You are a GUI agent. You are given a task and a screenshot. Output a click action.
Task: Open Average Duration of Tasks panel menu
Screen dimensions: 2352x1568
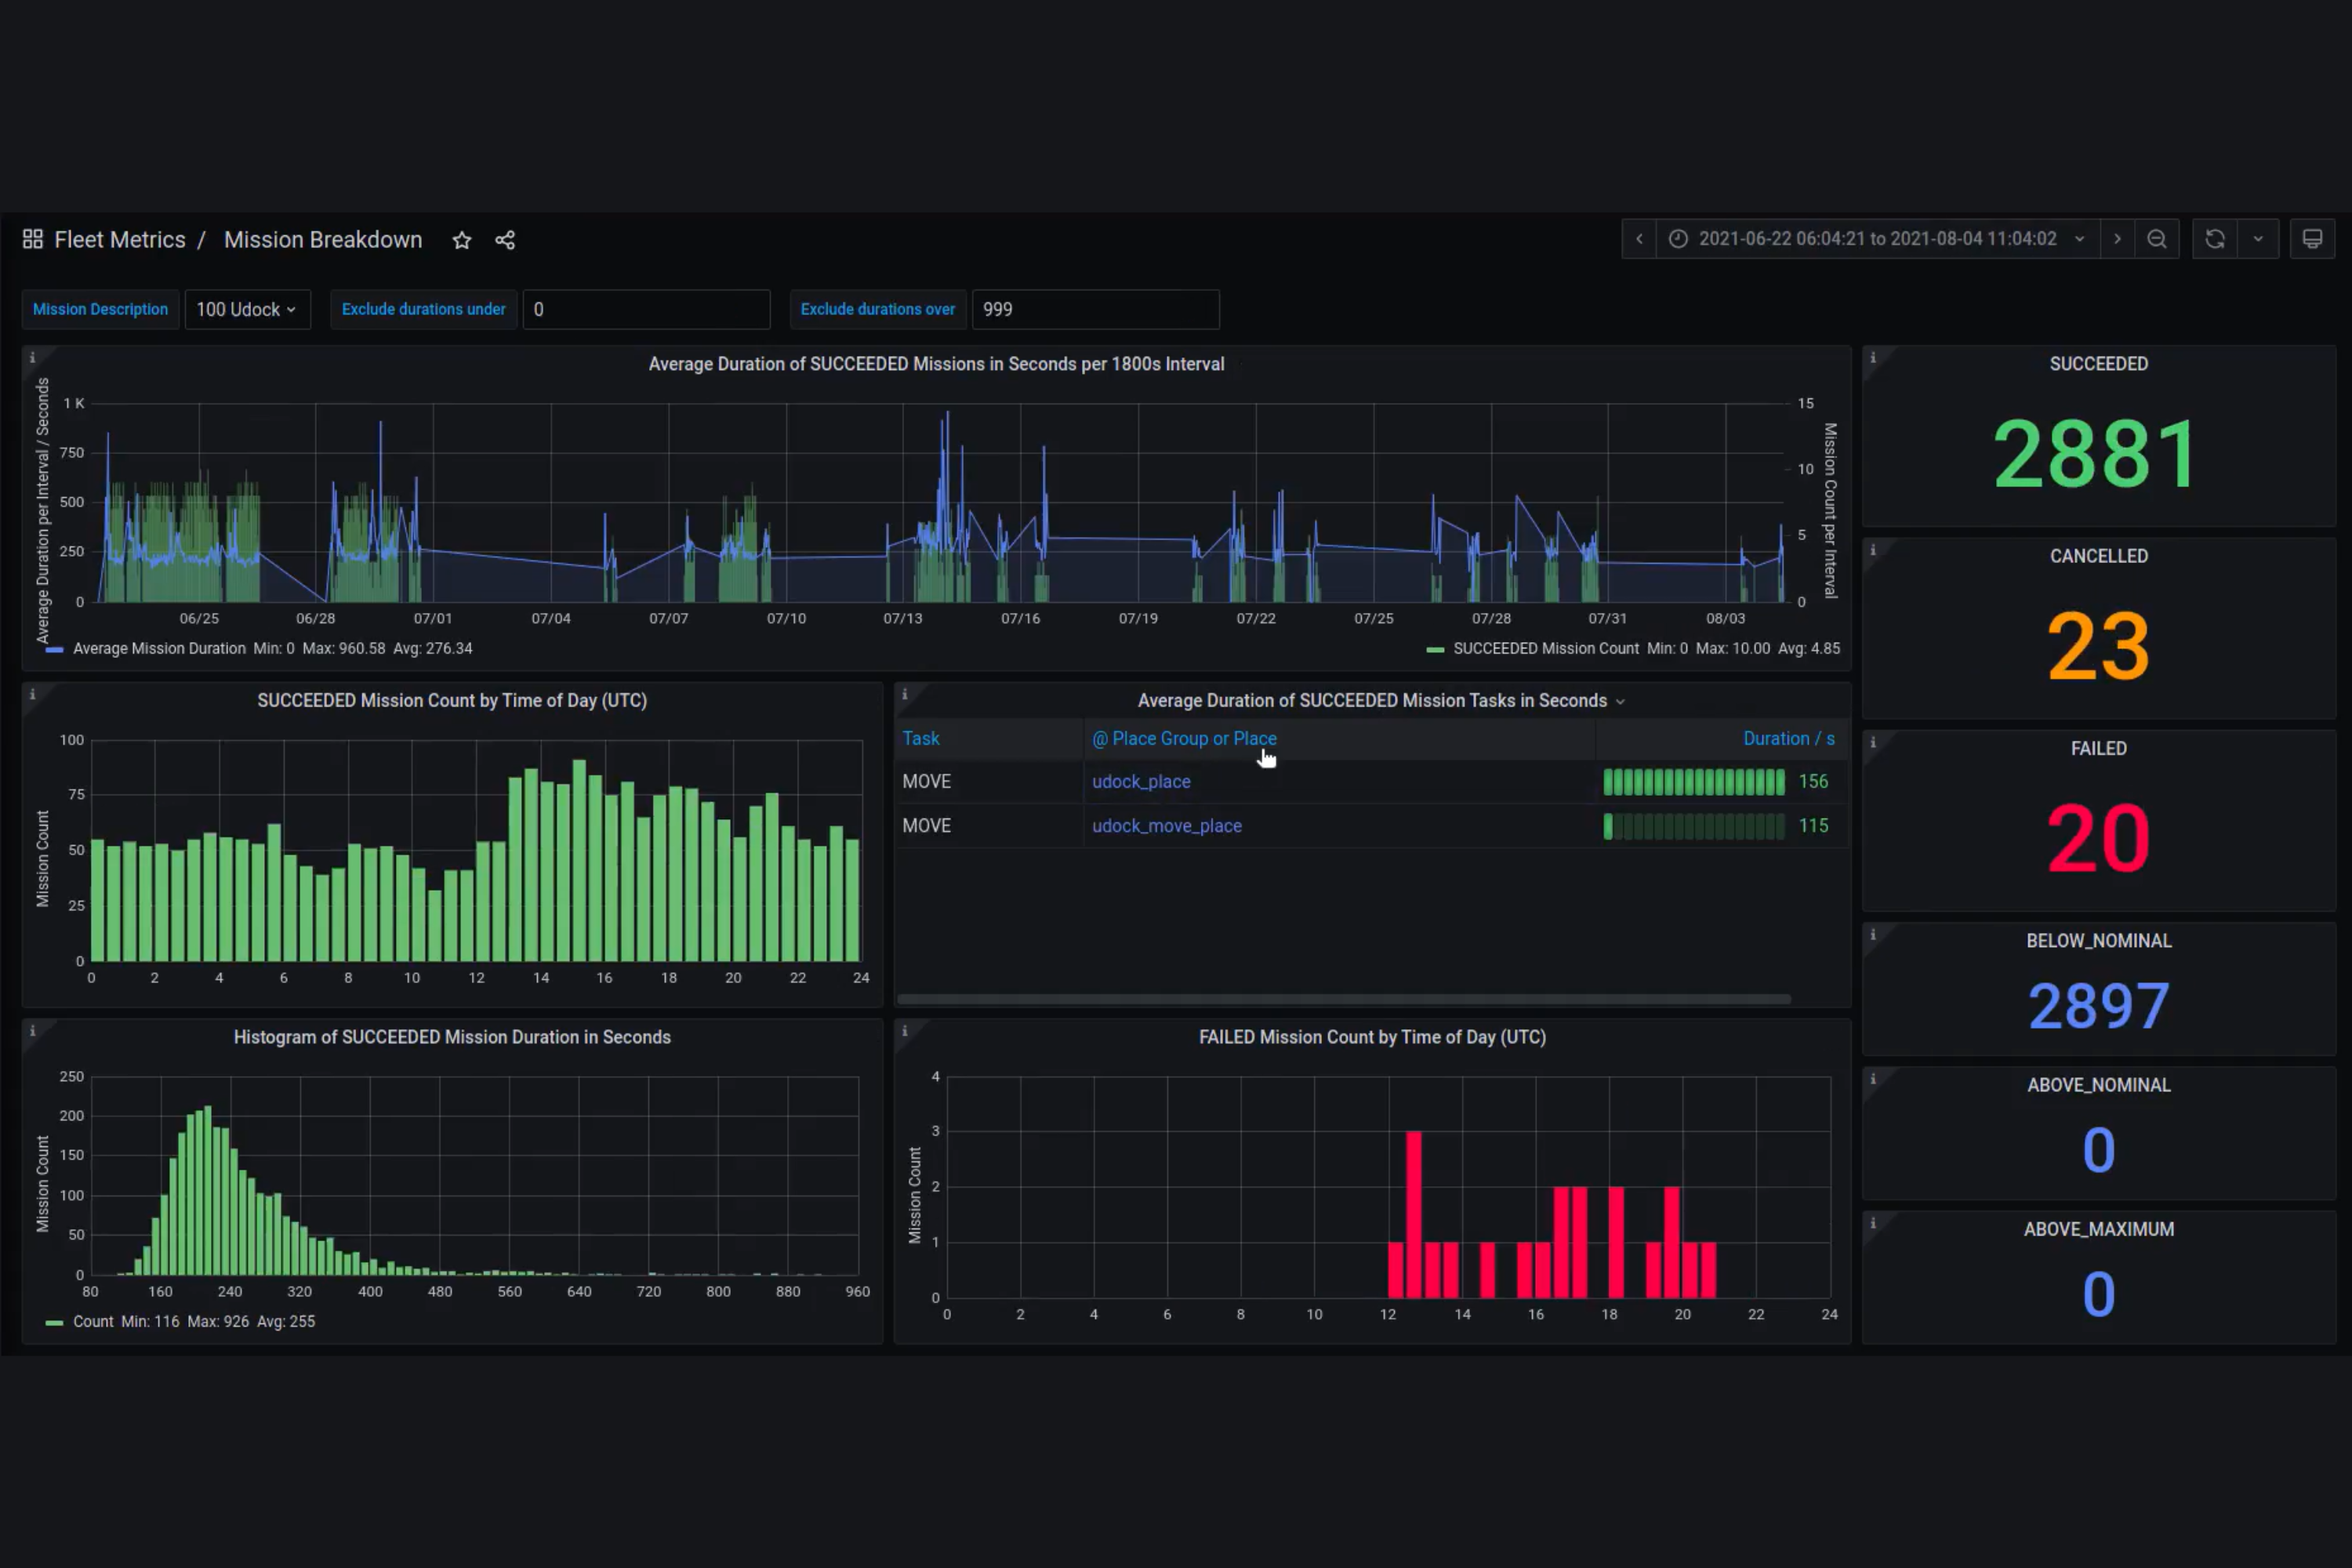tap(1380, 700)
